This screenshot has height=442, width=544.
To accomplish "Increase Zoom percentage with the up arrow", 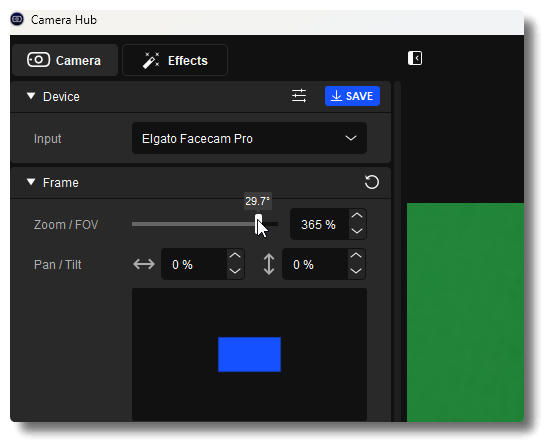I will point(357,216).
